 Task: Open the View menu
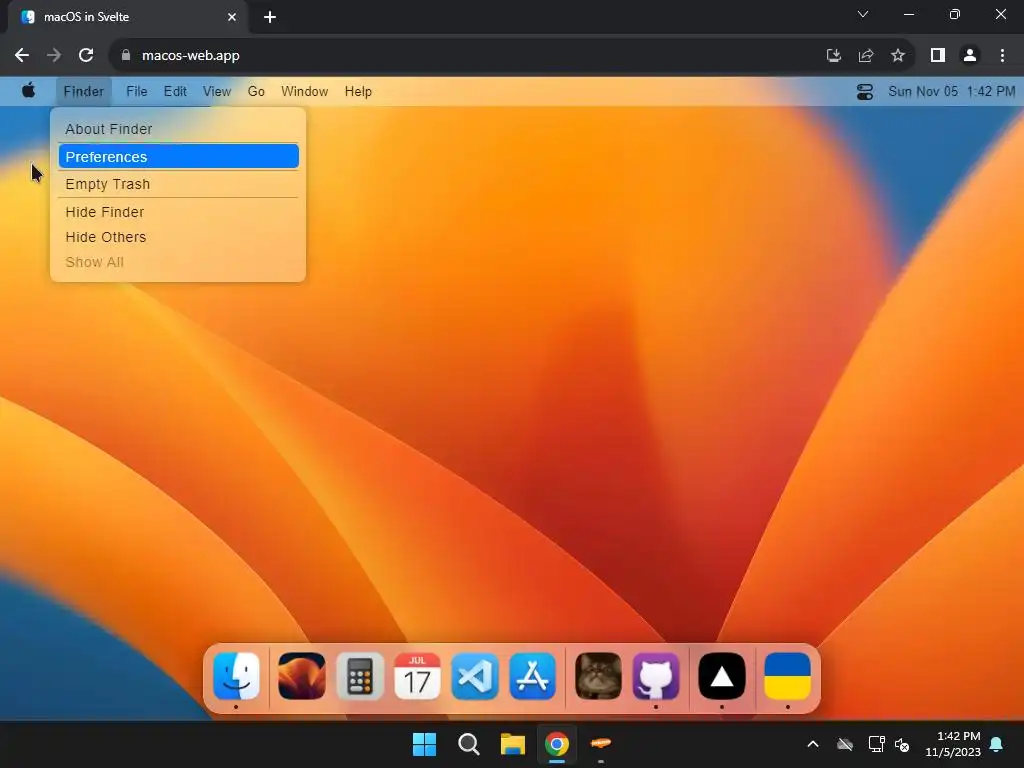[x=217, y=91]
